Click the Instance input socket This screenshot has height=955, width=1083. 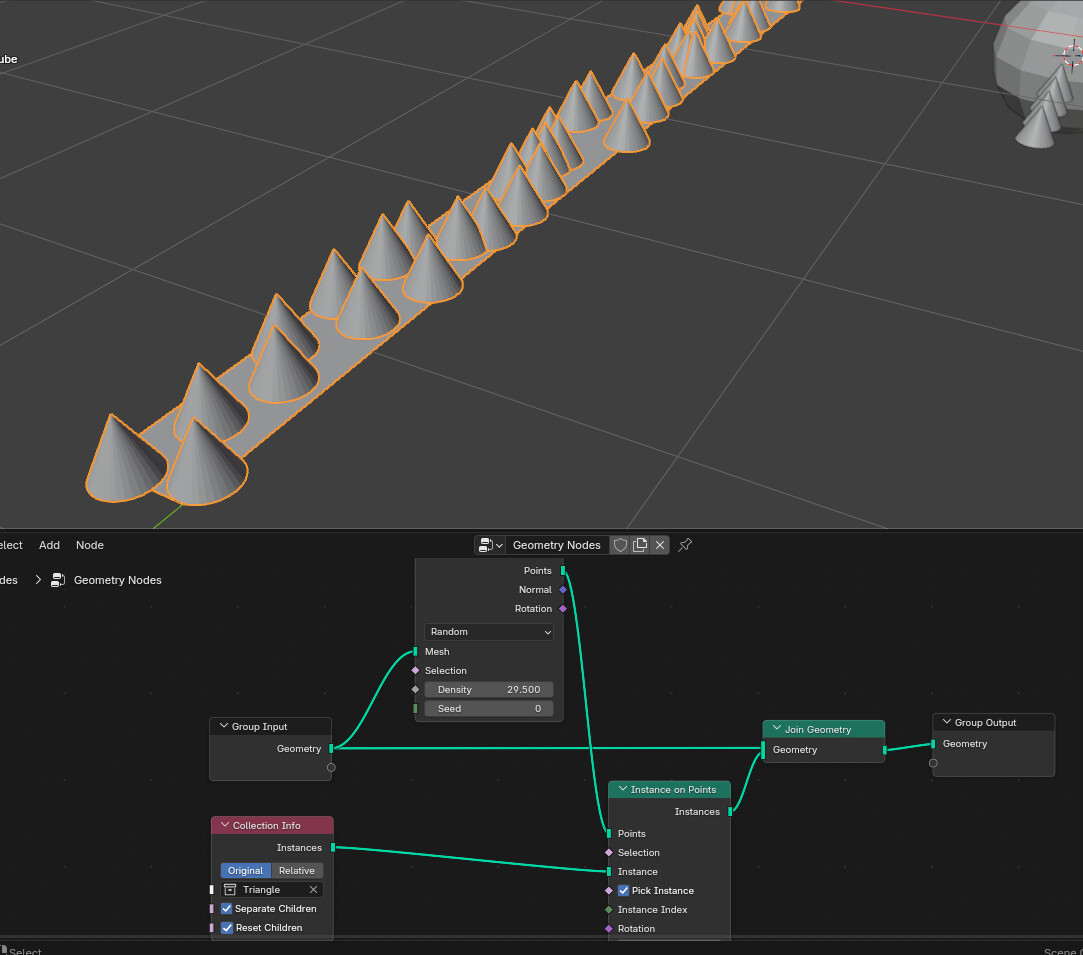coord(608,871)
